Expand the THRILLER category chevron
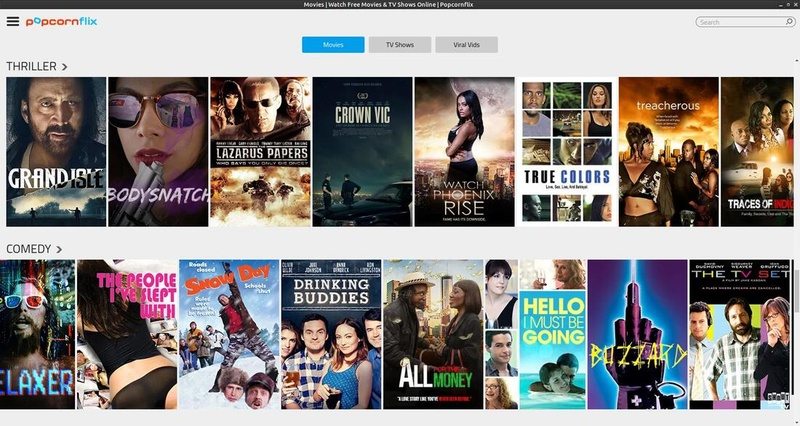The image size is (800, 426). coord(64,67)
